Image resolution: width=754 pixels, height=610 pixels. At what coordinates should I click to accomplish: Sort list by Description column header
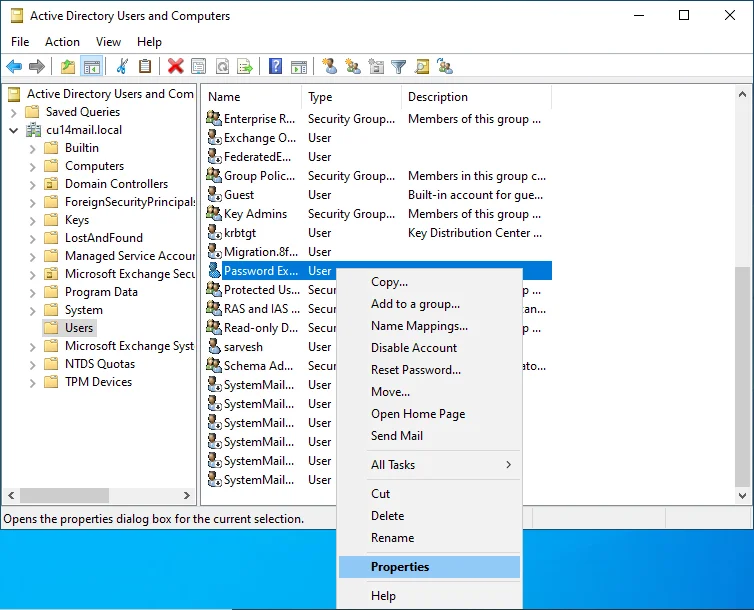[x=476, y=97]
